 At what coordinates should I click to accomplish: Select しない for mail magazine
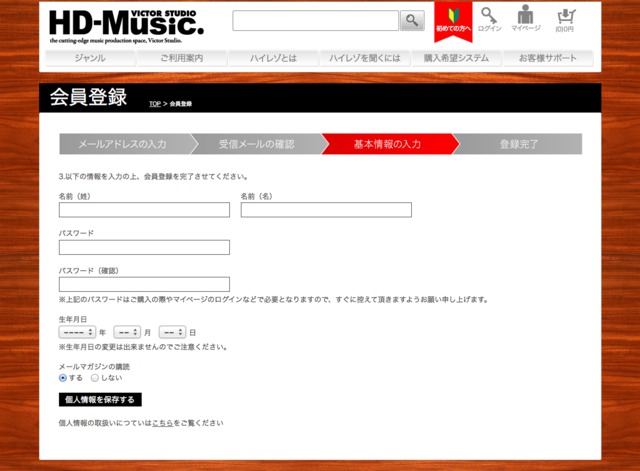pyautogui.click(x=95, y=378)
